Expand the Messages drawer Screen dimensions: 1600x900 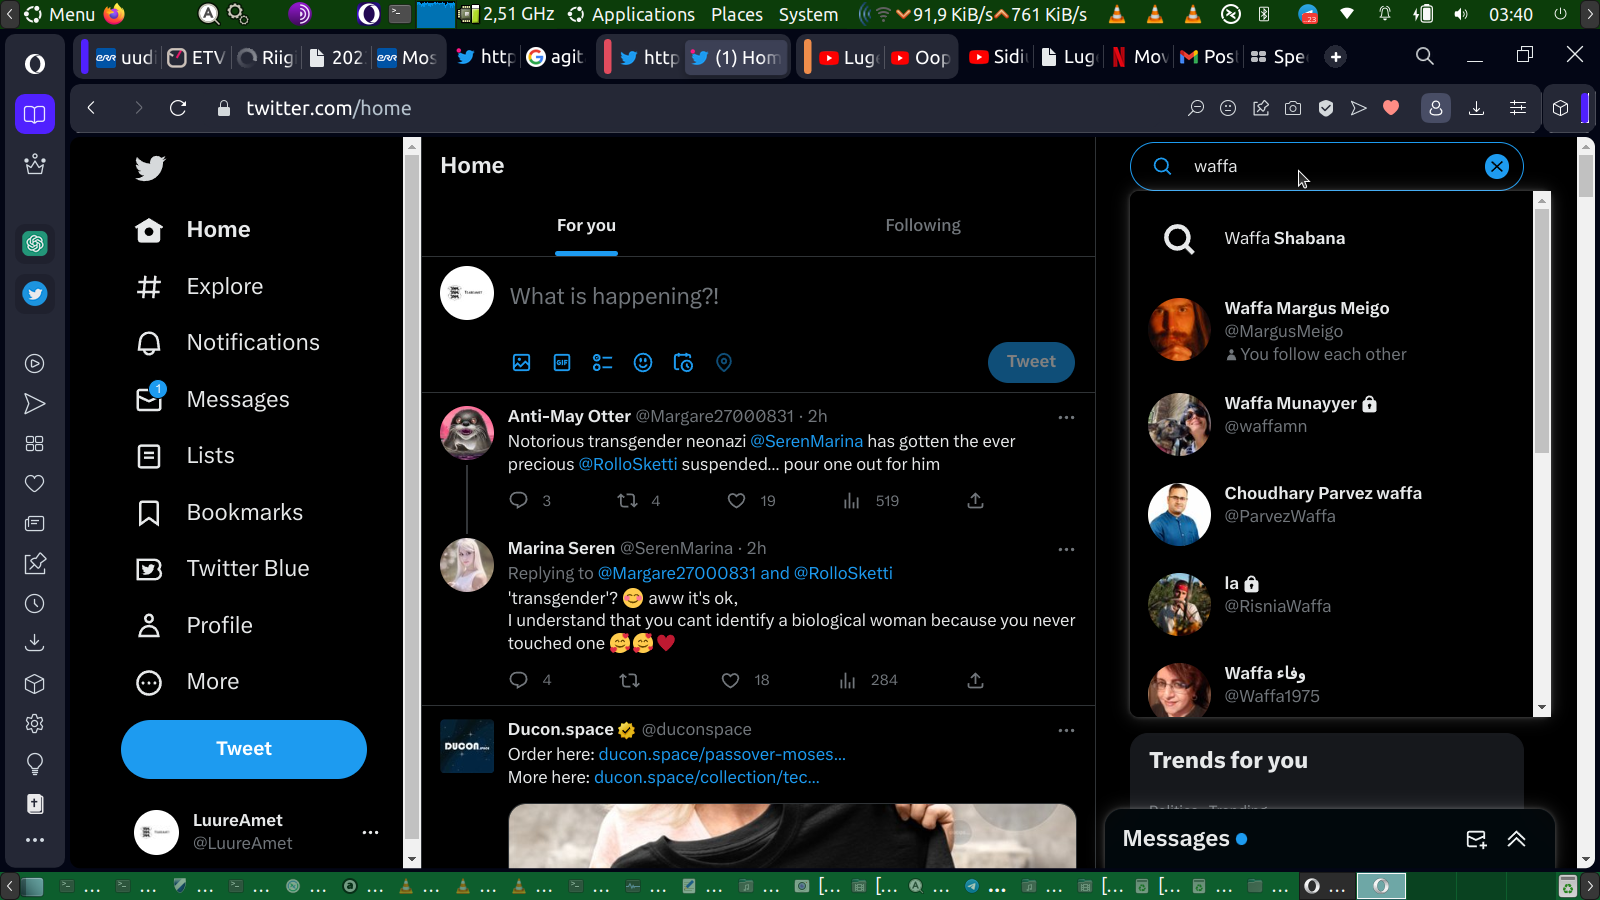(1516, 839)
